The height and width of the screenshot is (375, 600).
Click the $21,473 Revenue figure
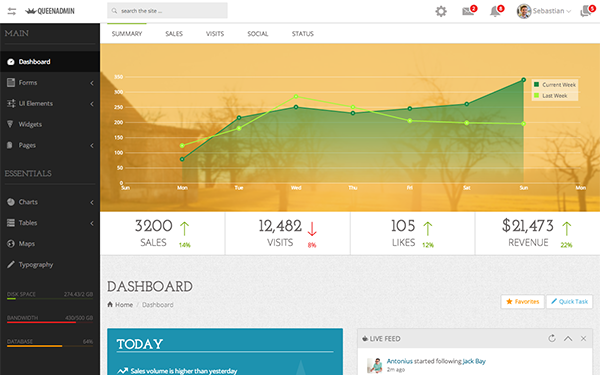click(528, 226)
